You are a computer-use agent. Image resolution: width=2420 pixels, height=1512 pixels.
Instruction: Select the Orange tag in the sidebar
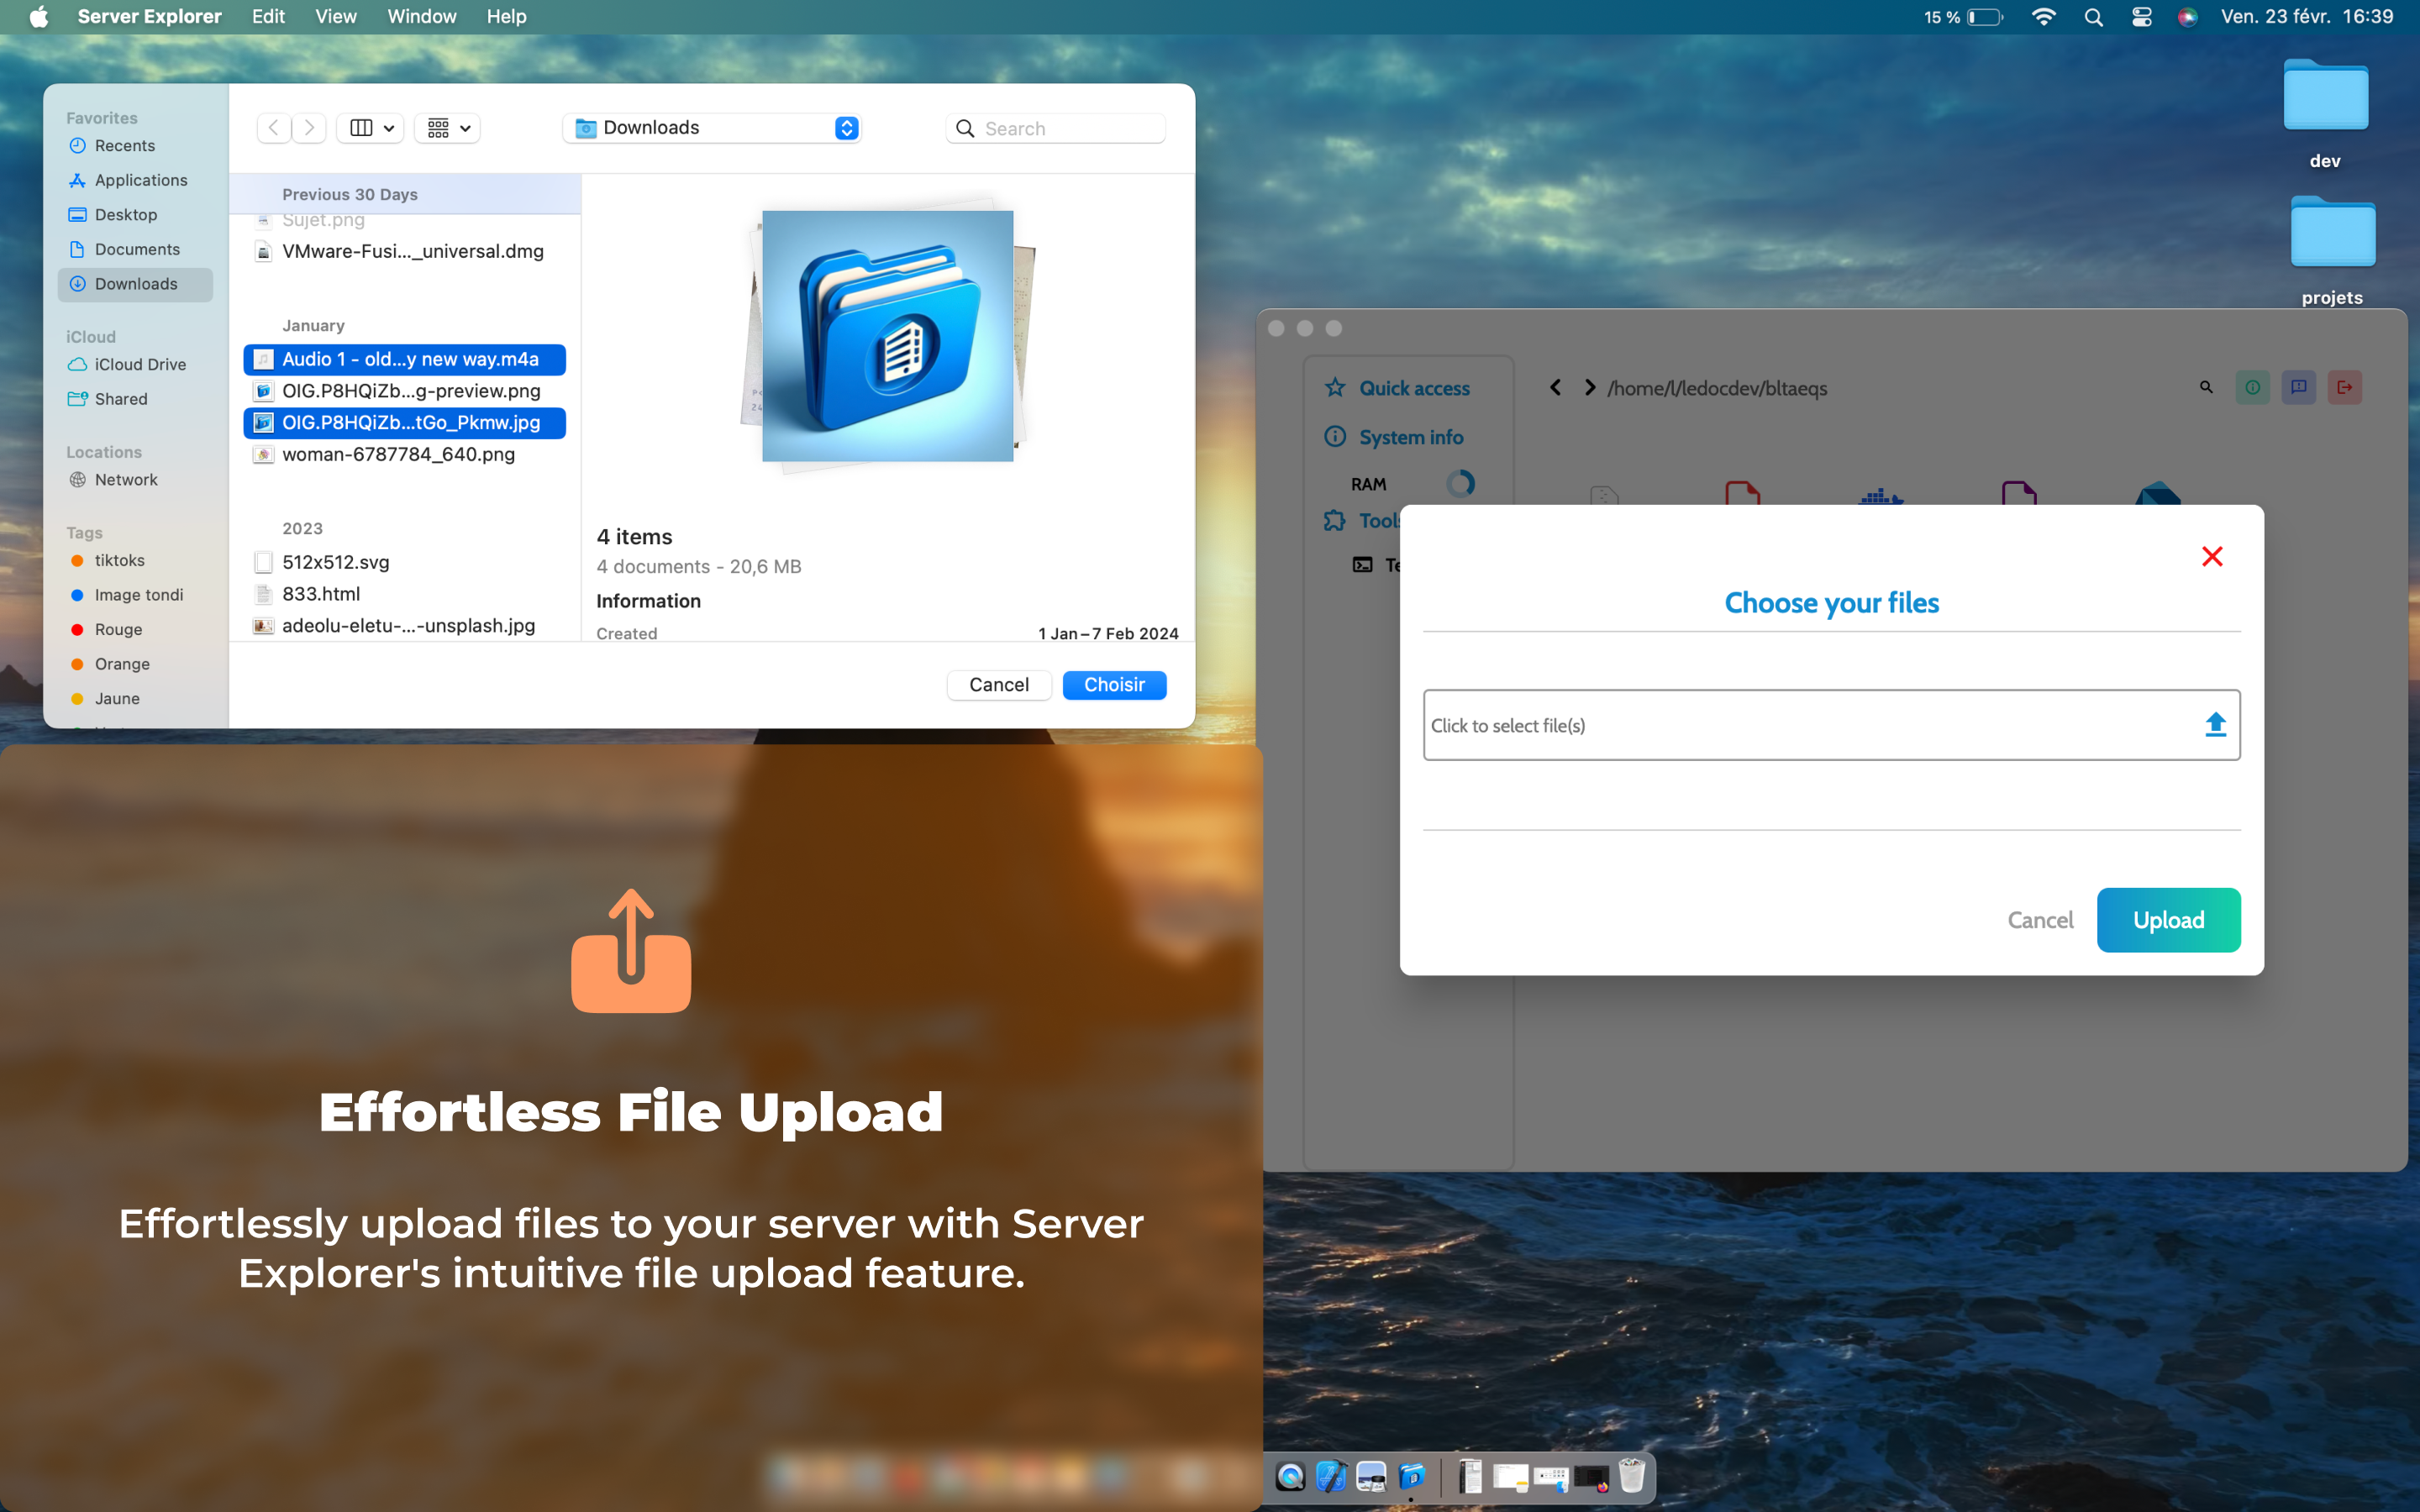[x=135, y=664]
